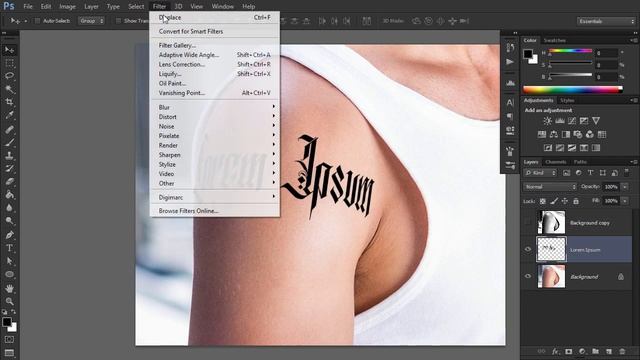Open the Normal blend mode dropdown

tap(550, 187)
